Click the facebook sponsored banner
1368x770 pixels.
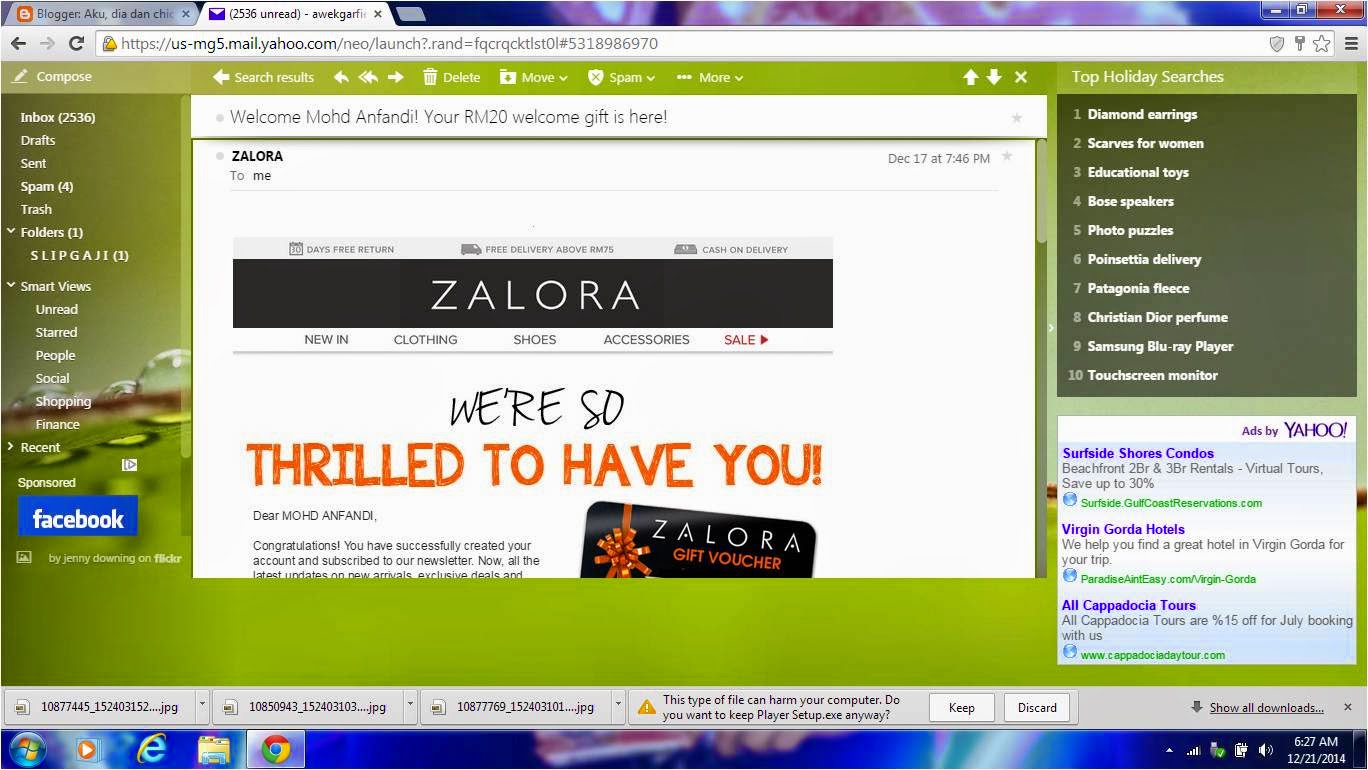(x=78, y=518)
